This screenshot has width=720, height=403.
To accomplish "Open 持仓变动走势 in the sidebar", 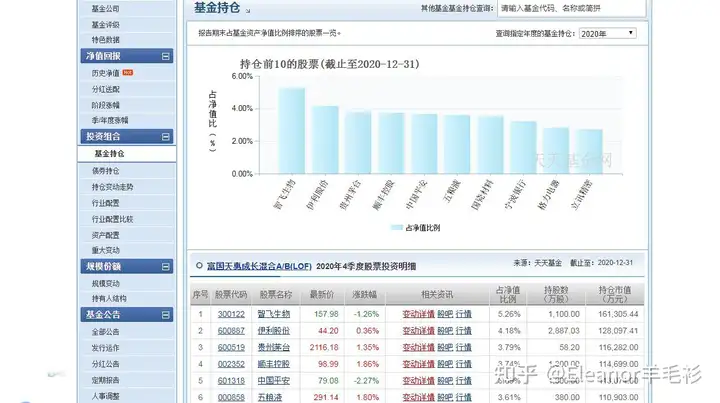I will pyautogui.click(x=112, y=187).
